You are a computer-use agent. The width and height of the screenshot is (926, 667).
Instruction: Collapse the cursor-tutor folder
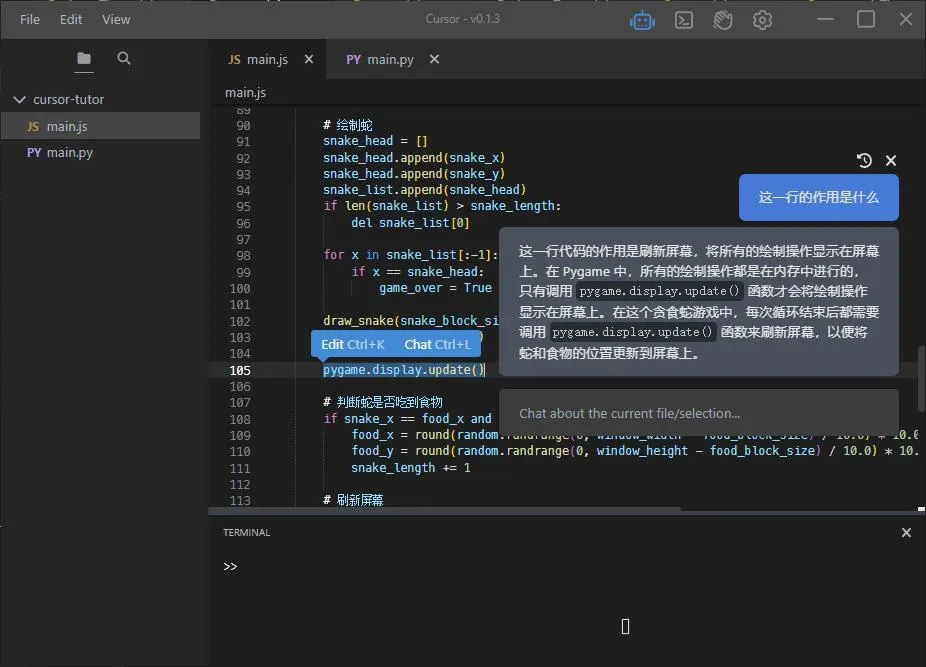tap(19, 100)
